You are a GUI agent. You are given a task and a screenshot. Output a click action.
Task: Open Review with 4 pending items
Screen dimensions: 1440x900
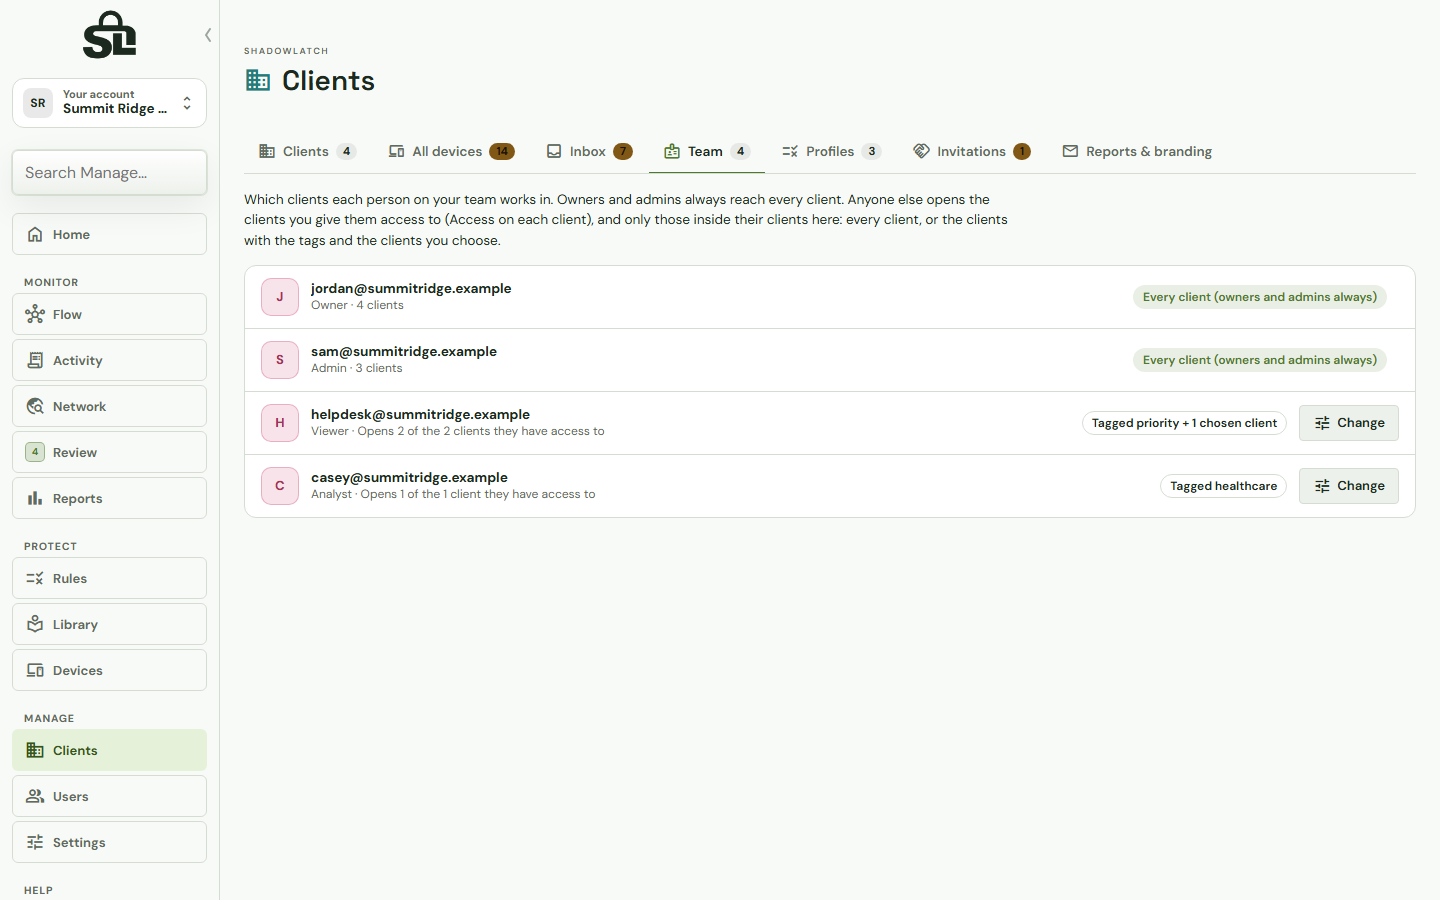[x=109, y=452]
